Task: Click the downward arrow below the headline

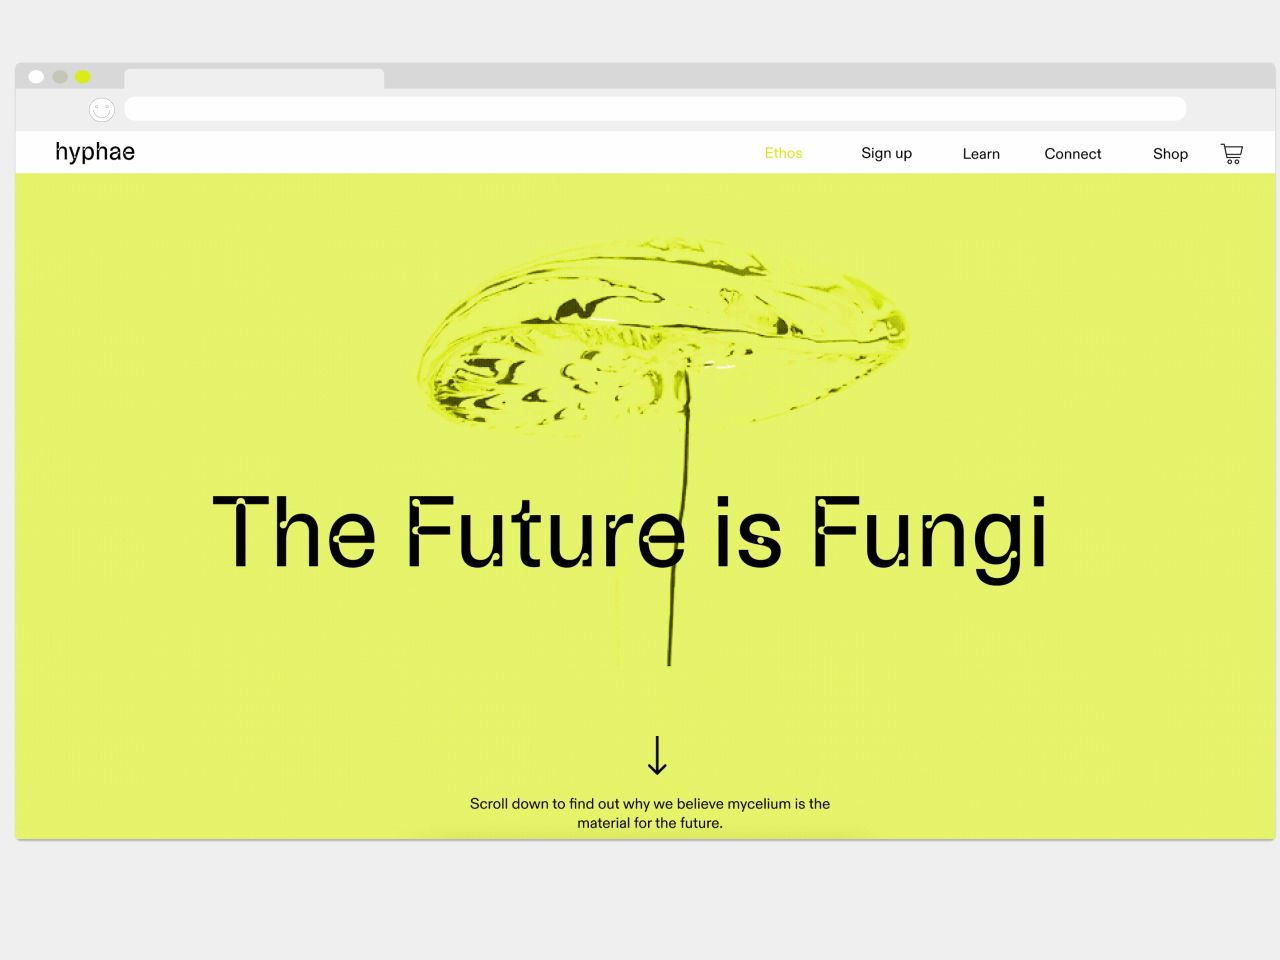Action: point(657,756)
